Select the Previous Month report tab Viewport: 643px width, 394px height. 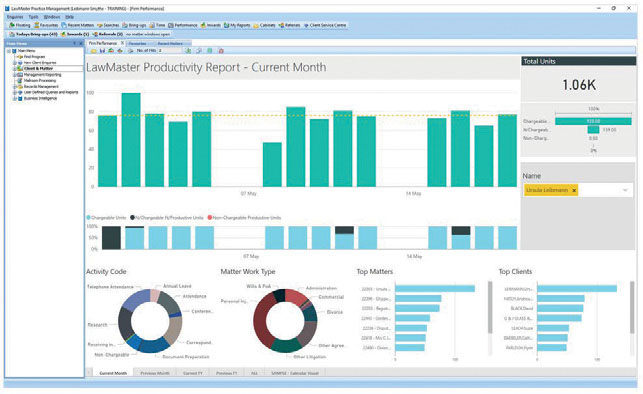click(x=155, y=373)
